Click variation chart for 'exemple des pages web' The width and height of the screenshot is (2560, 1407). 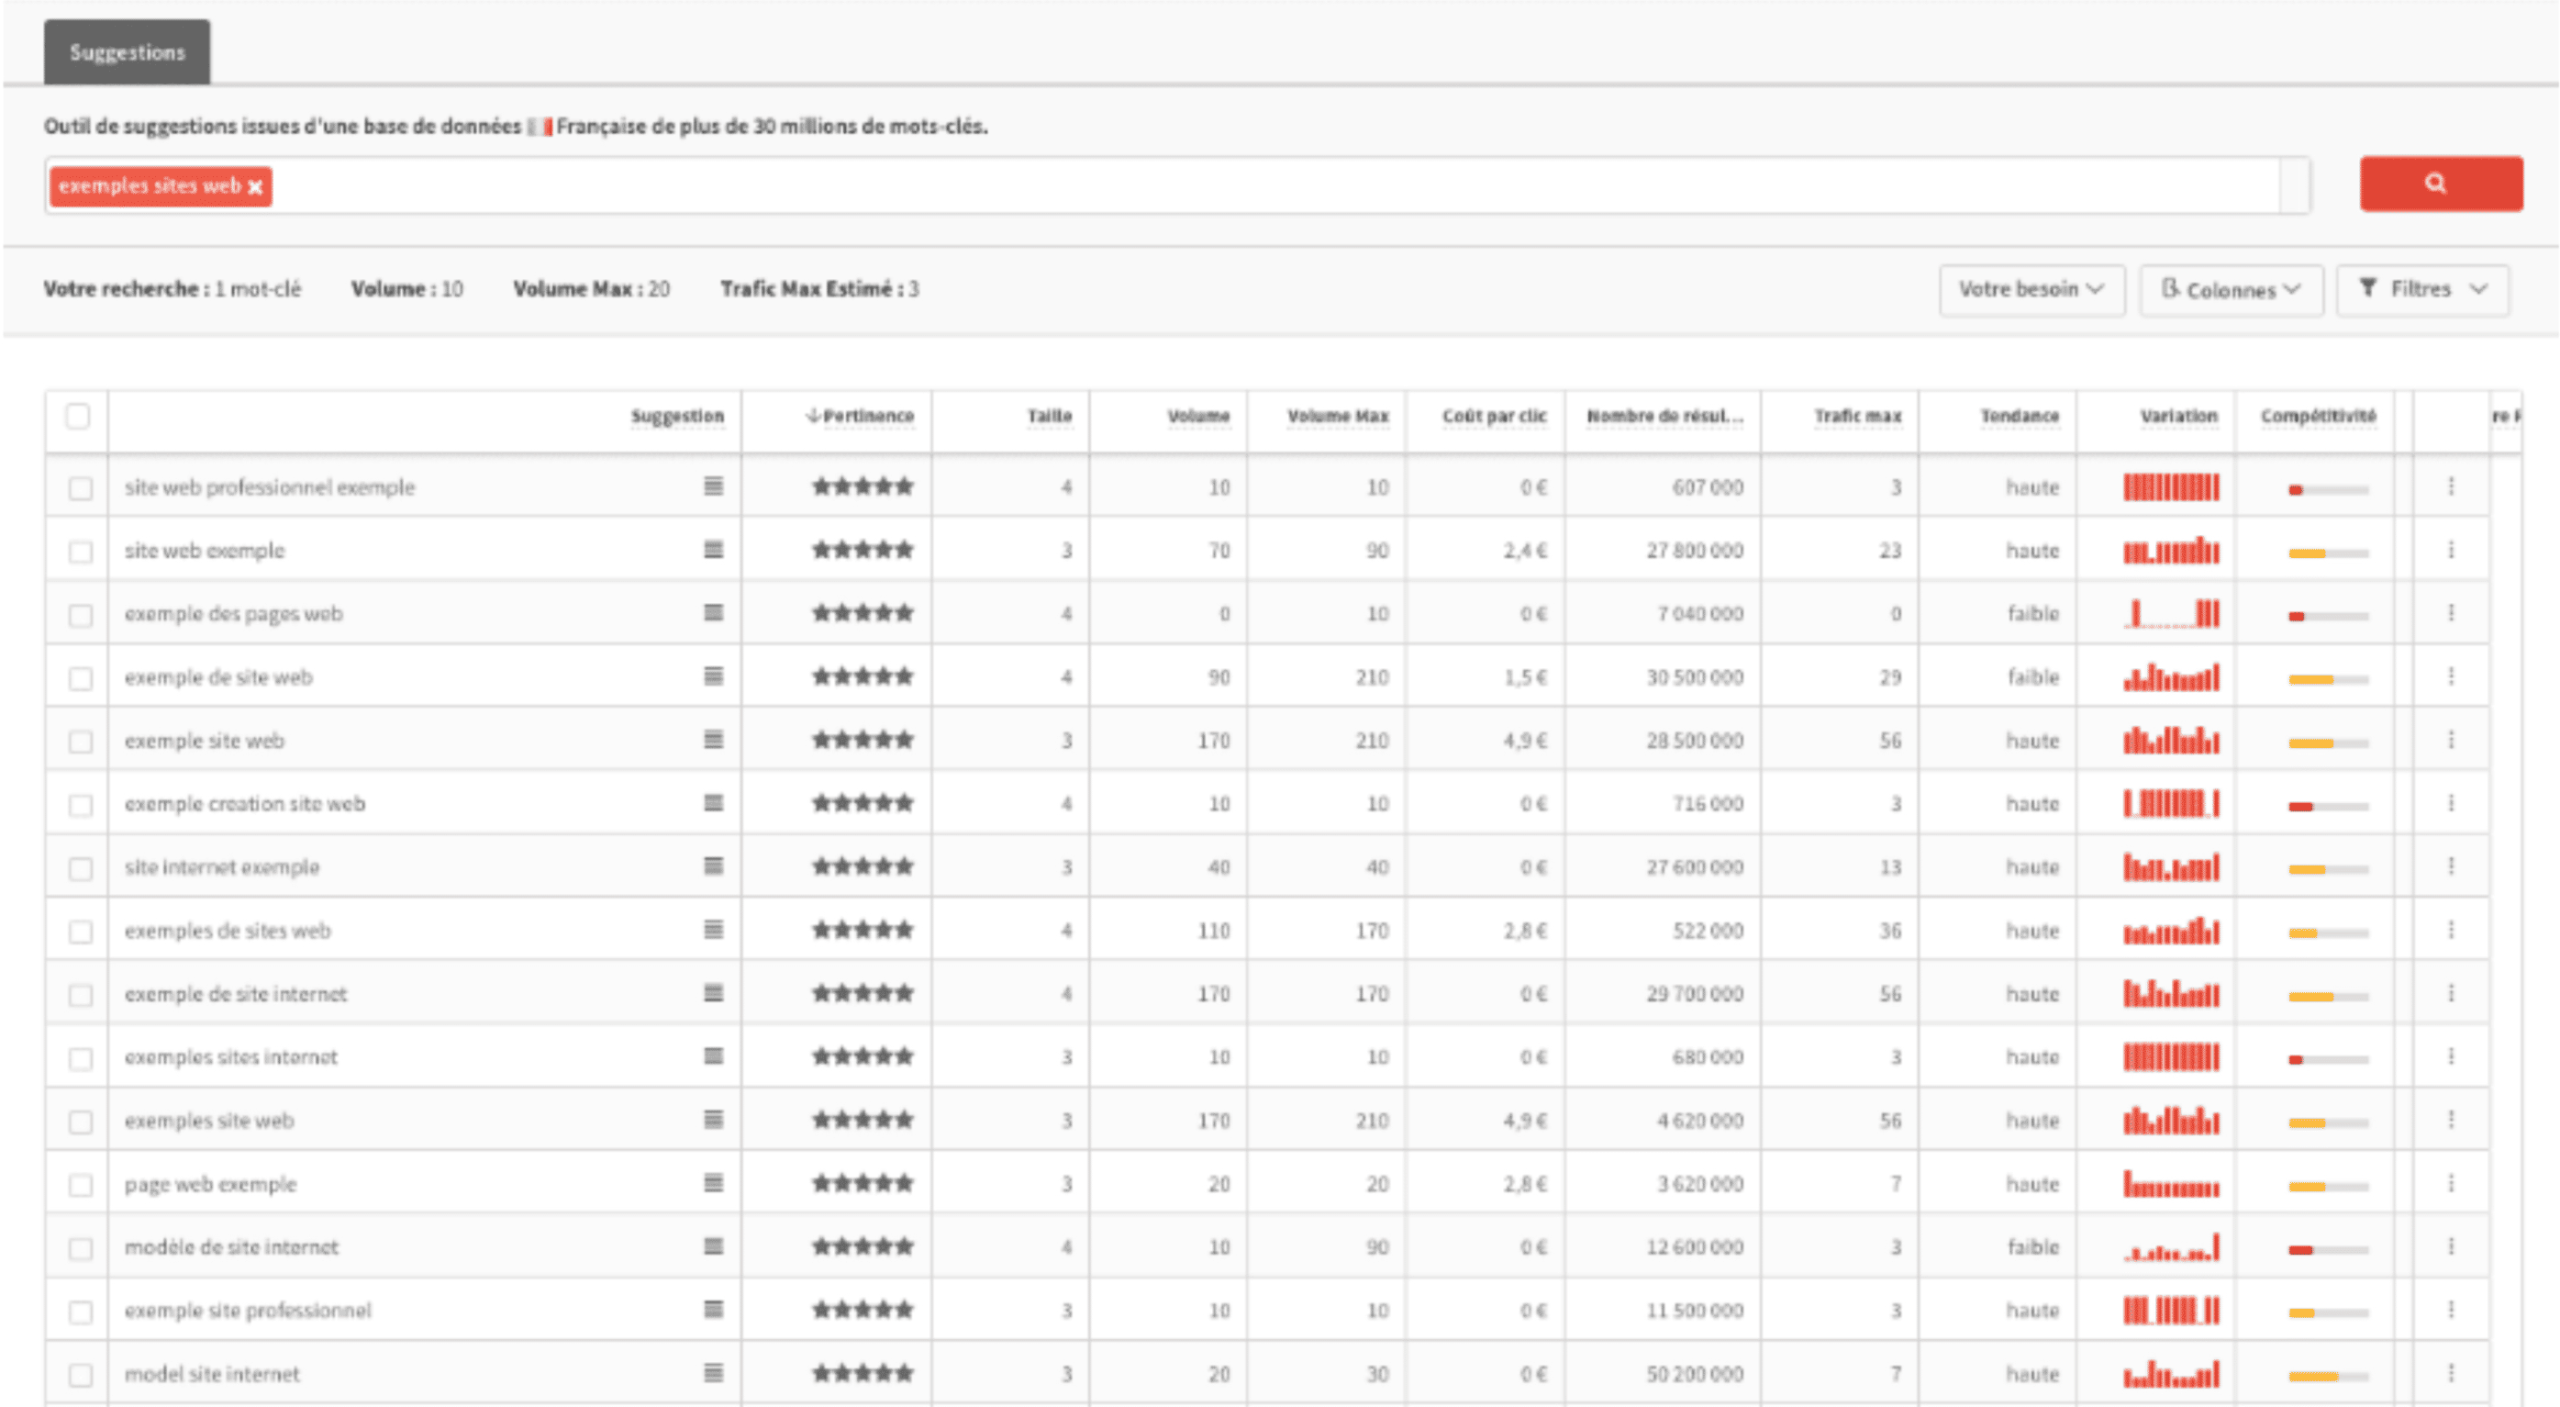pyautogui.click(x=2171, y=613)
